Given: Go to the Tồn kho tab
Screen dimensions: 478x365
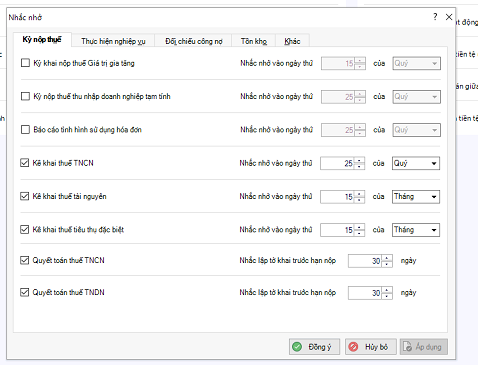Looking at the screenshot, I should pos(254,41).
